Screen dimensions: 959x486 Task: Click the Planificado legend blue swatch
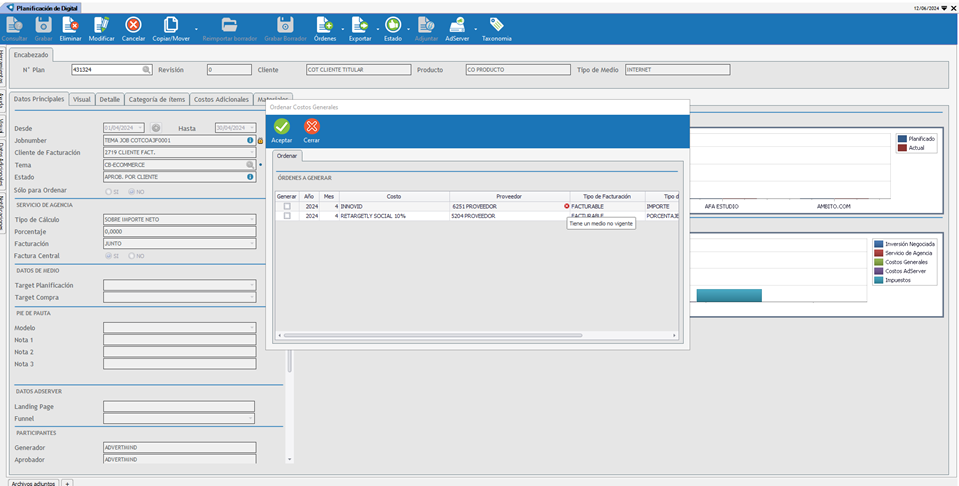[902, 139]
